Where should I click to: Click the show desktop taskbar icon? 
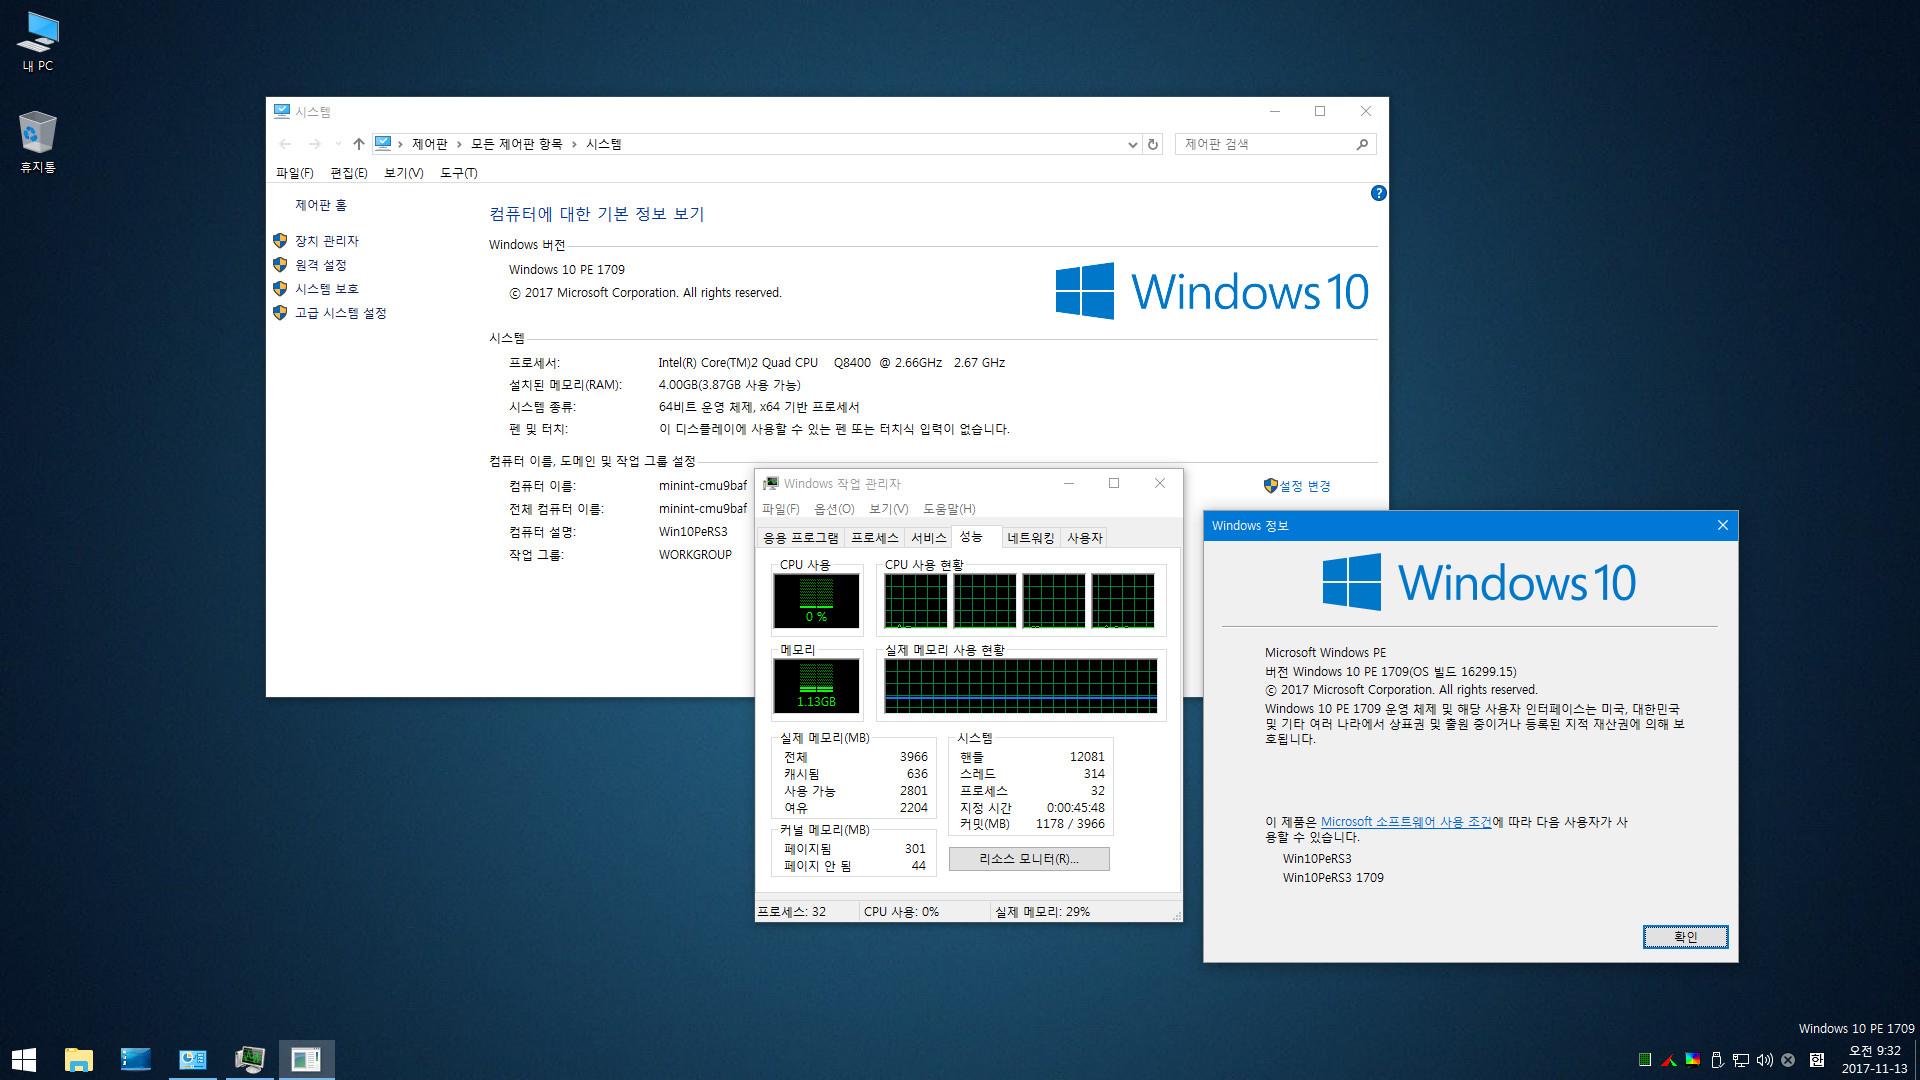click(135, 1059)
